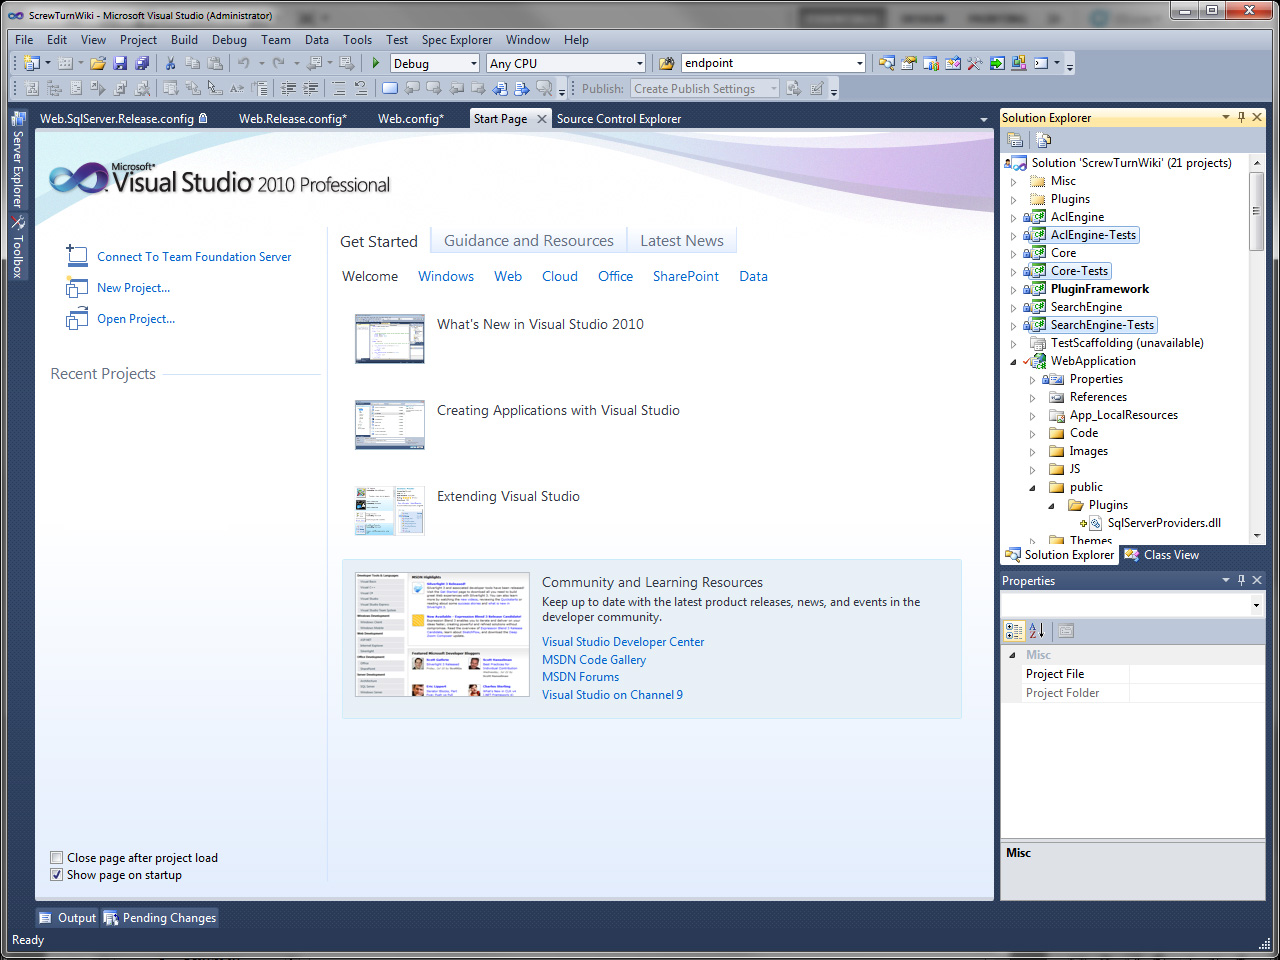Click Solution Explorer scrollbar thumb
Screen dimensions: 1280x960
(1257, 211)
